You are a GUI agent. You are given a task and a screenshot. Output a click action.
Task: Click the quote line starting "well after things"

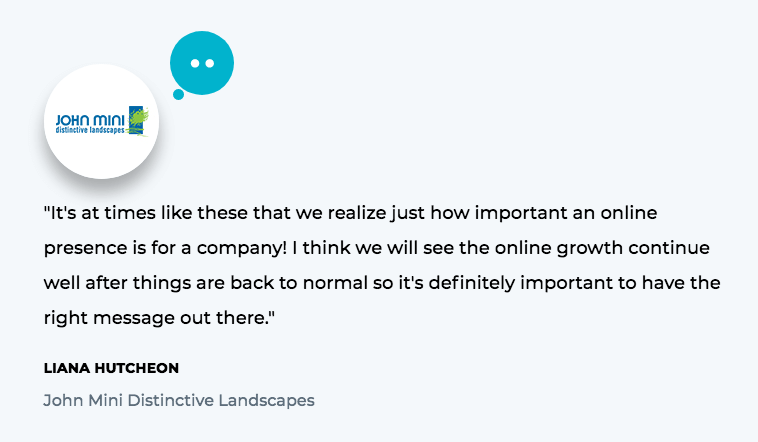(382, 283)
